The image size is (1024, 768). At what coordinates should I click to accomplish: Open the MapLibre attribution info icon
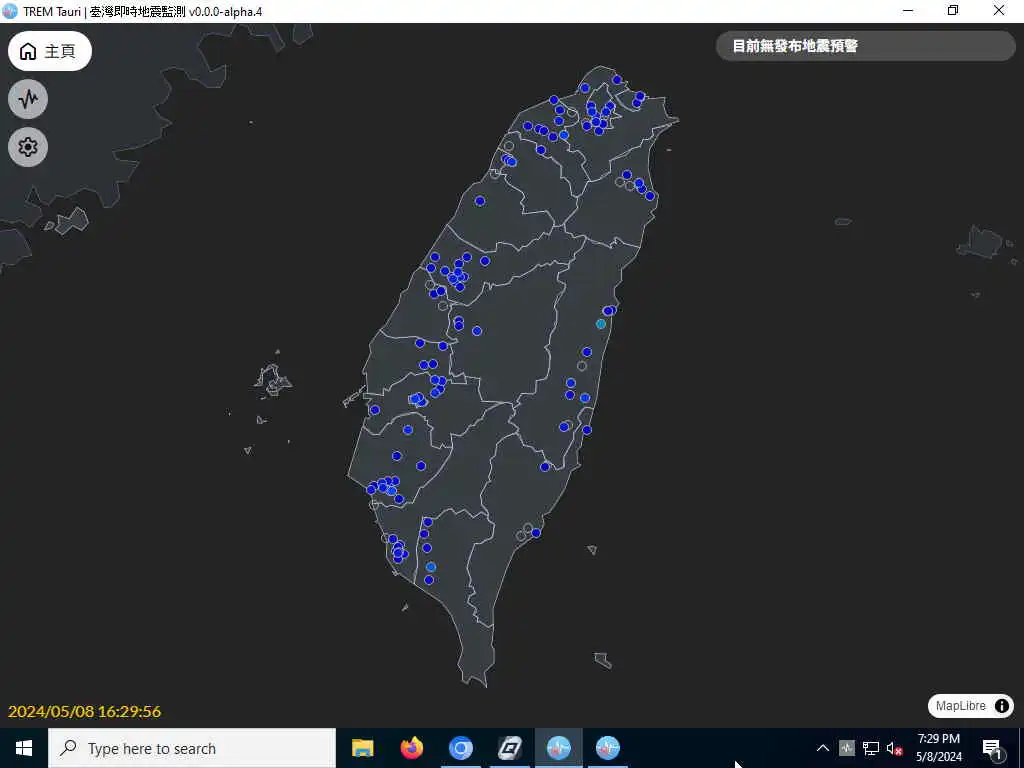click(1001, 706)
